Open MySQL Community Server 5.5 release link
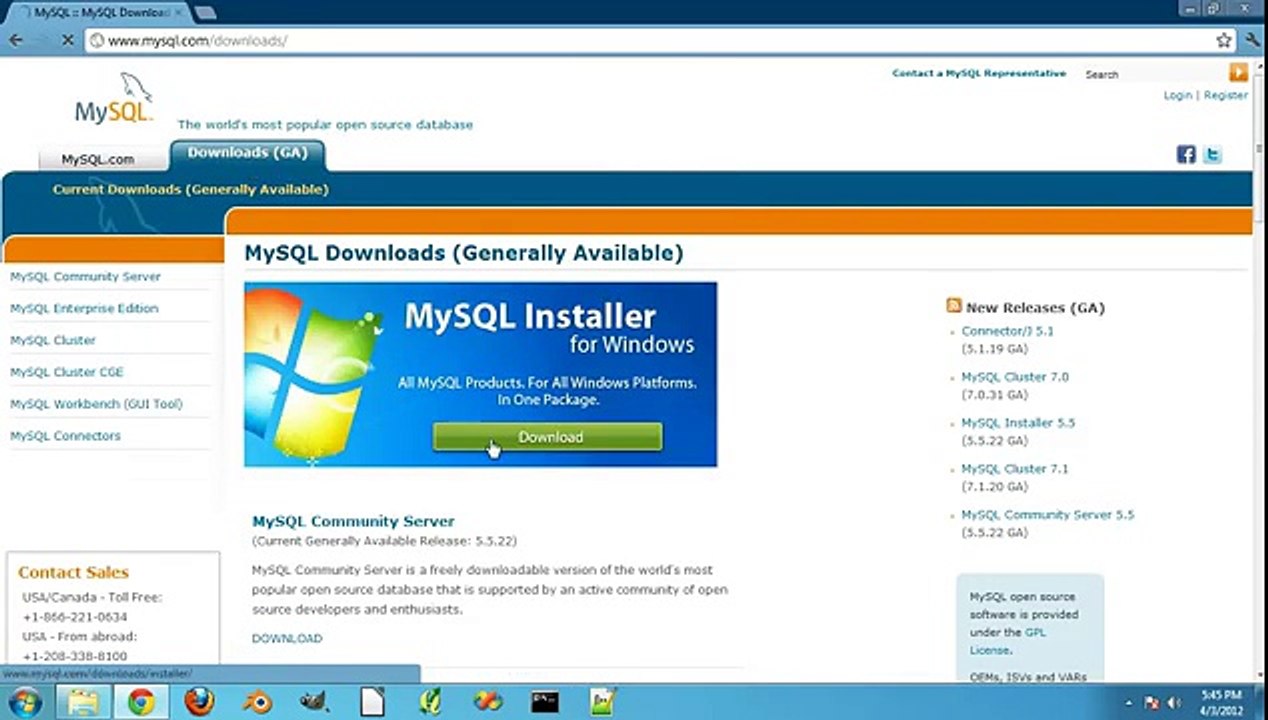Viewport: 1268px width, 720px height. pyautogui.click(x=1048, y=515)
